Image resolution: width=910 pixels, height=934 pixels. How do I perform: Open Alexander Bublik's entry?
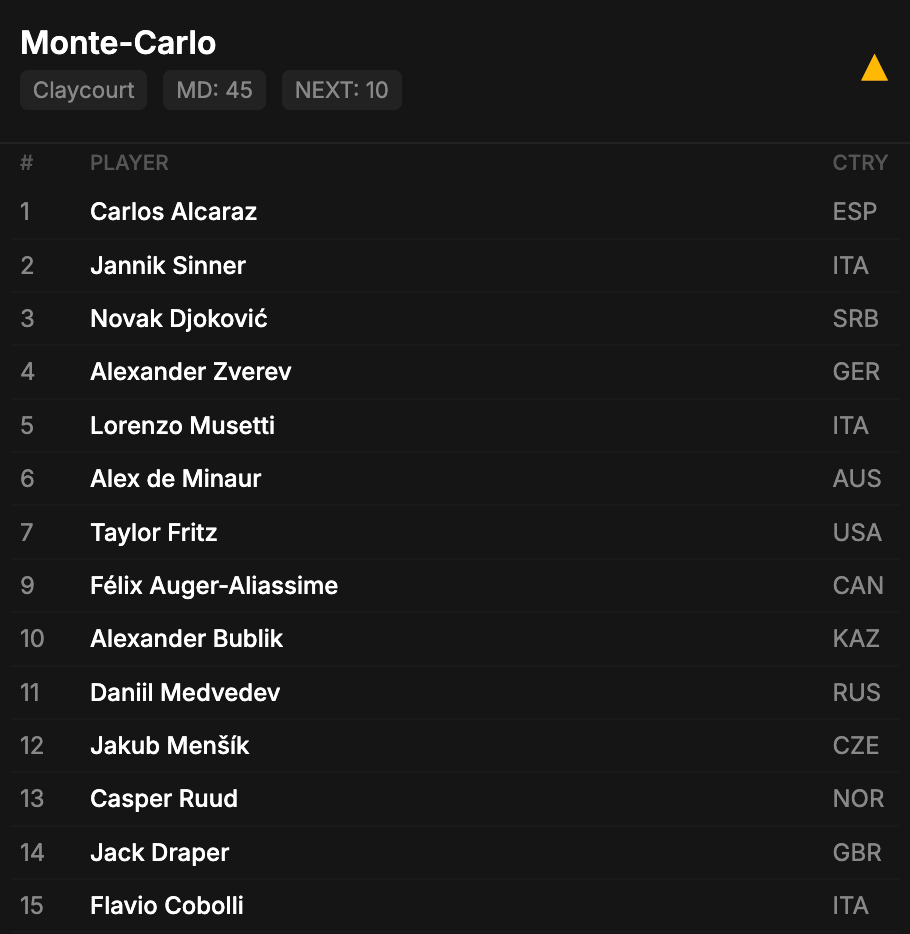pos(187,639)
